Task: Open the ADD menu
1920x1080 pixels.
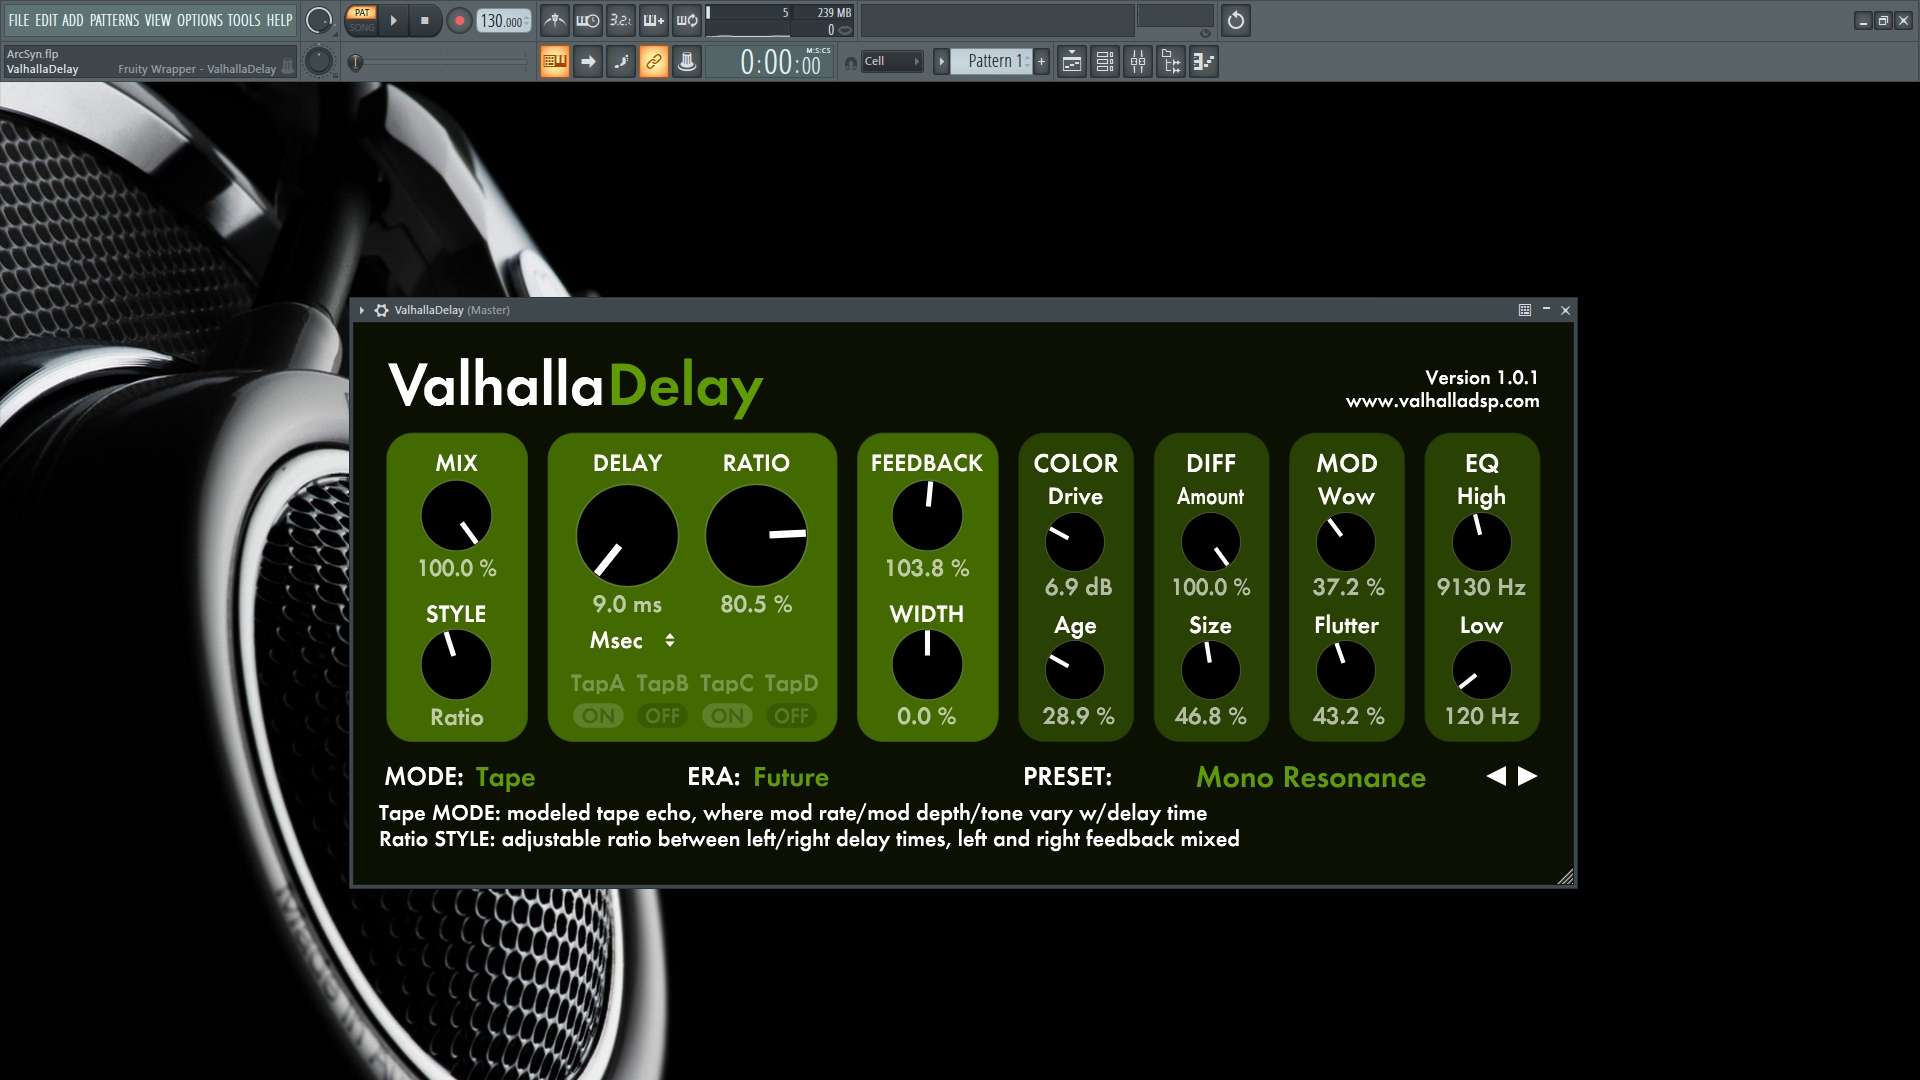Action: click(73, 20)
